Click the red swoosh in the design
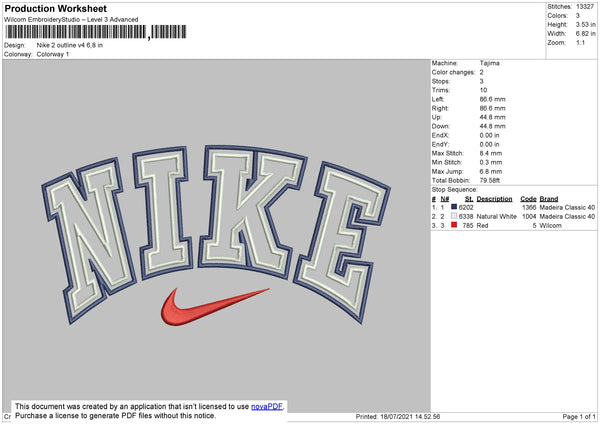Screen dimensions: 600x424 coord(214,308)
